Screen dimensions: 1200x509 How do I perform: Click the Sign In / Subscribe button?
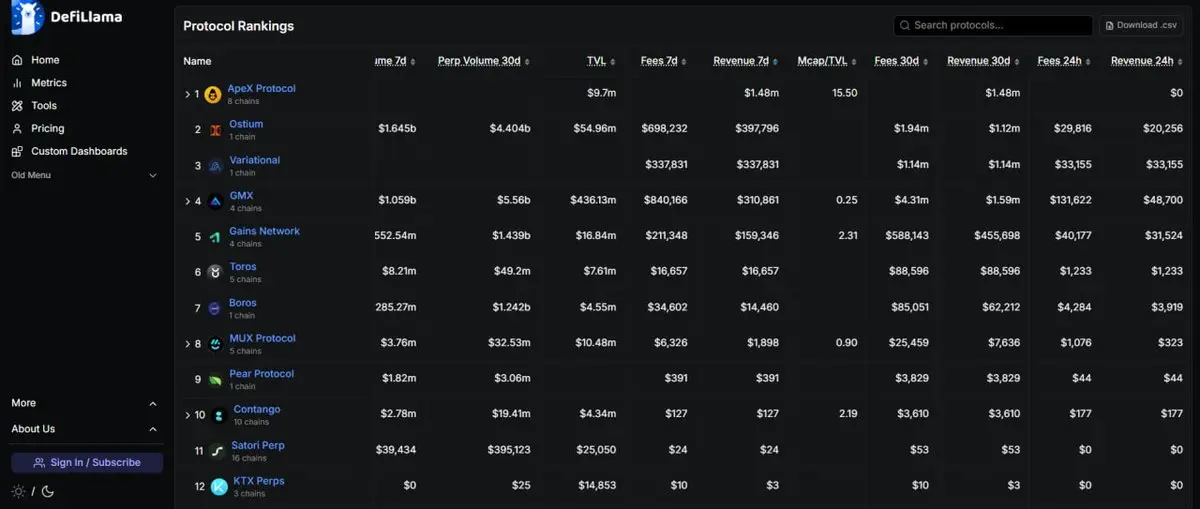[x=87, y=463]
